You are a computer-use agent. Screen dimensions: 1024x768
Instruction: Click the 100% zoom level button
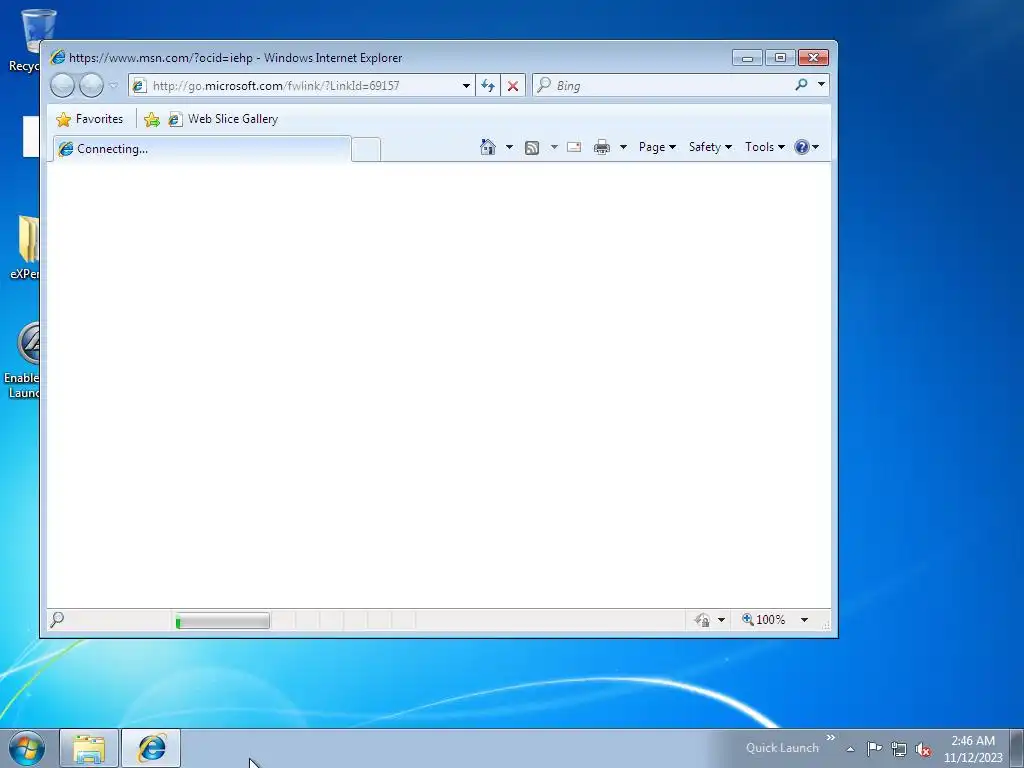(x=763, y=620)
